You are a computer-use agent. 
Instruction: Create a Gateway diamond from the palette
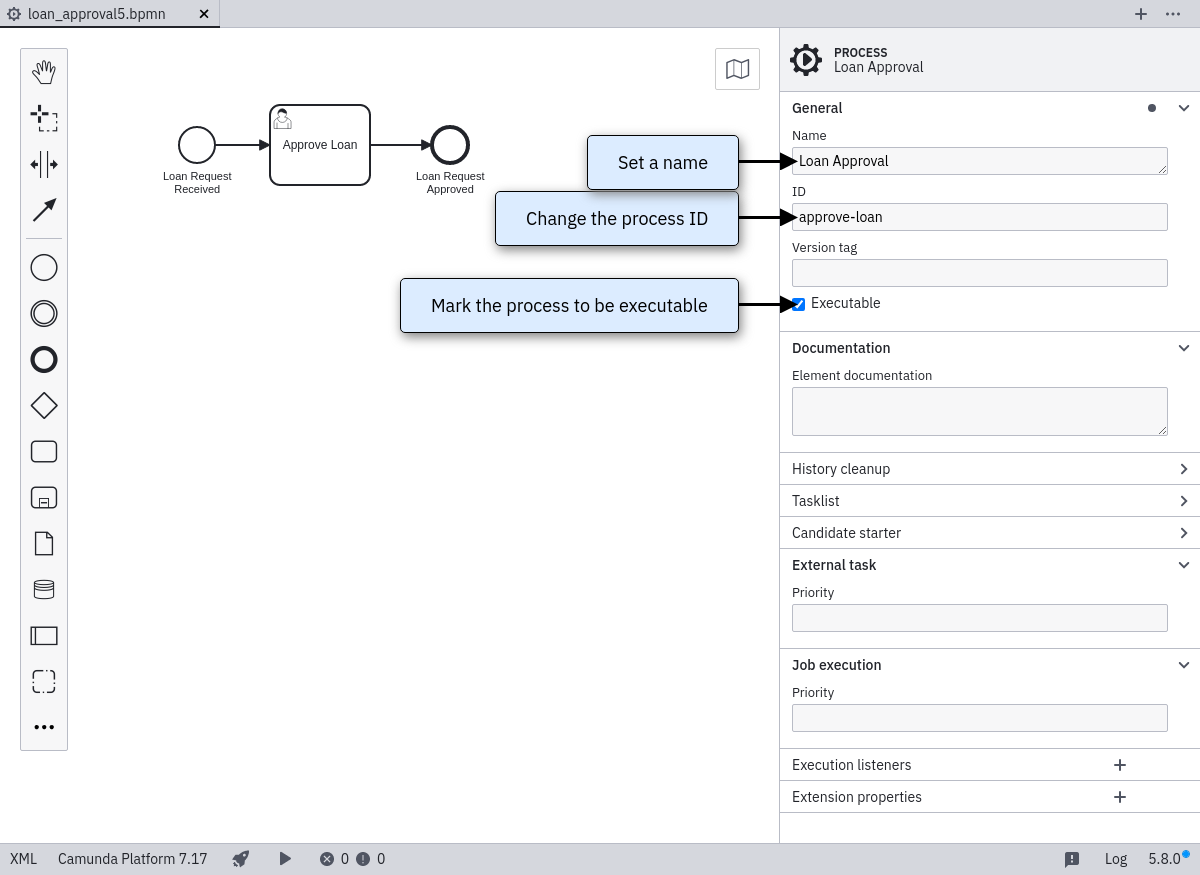[44, 405]
